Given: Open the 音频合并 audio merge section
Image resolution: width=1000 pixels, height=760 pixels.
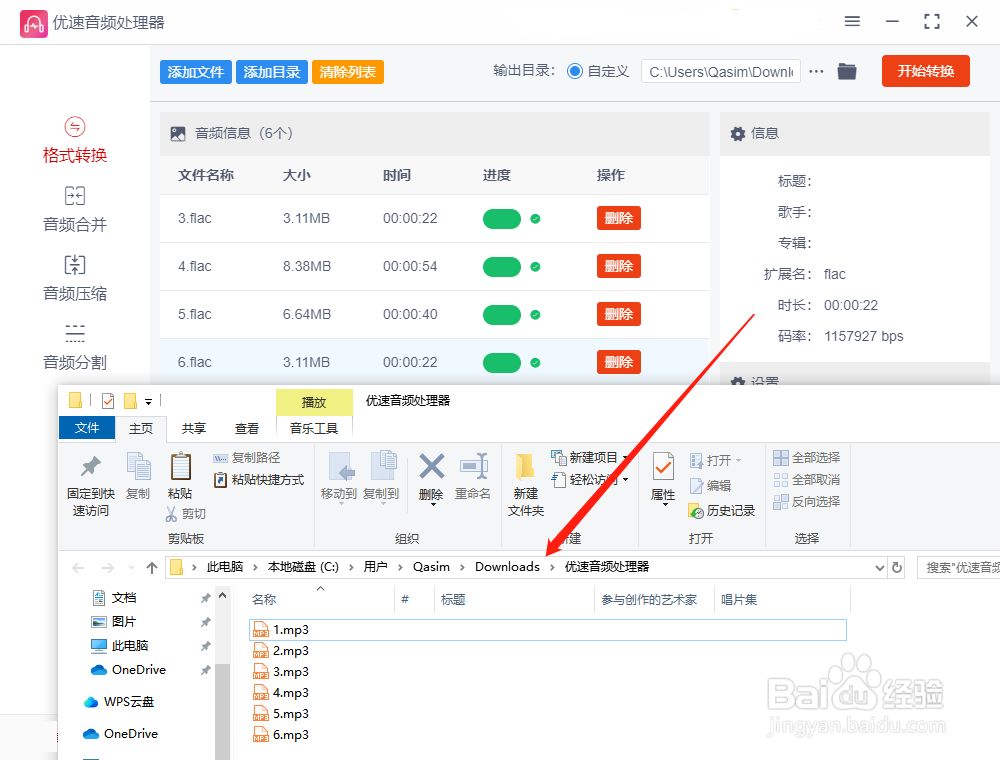Looking at the screenshot, I should click(75, 210).
